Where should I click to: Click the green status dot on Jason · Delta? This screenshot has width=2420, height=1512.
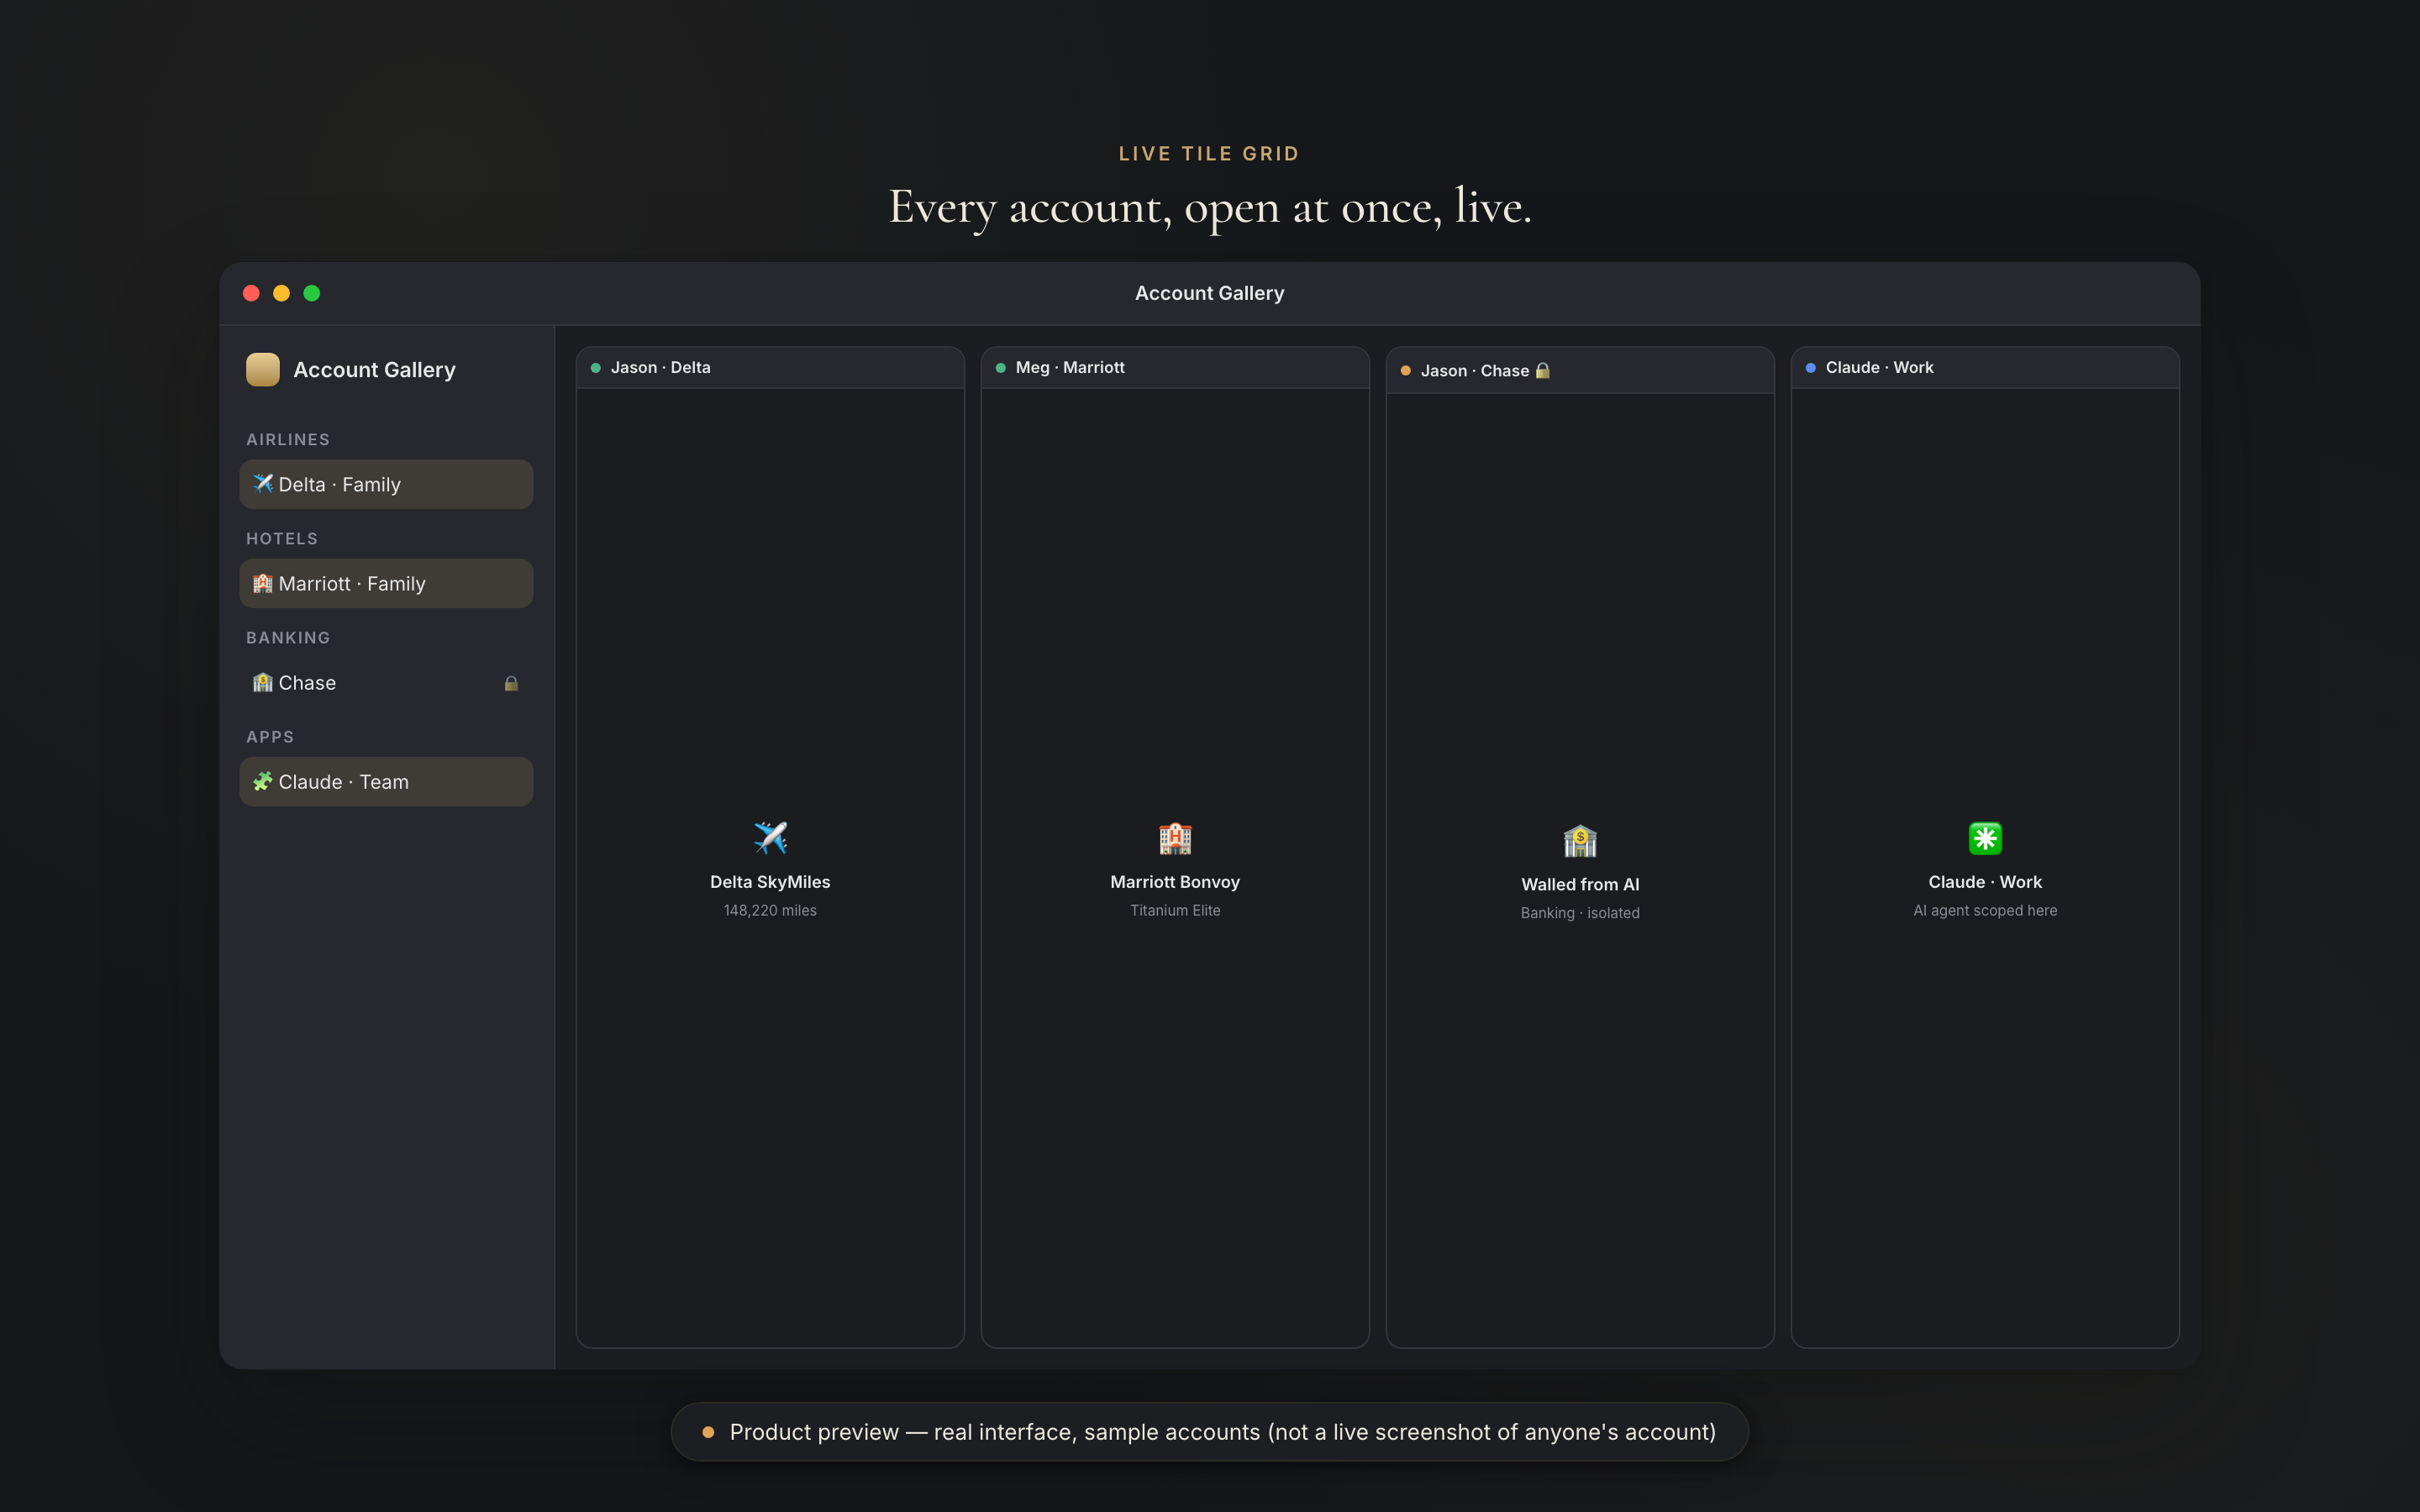(x=596, y=368)
